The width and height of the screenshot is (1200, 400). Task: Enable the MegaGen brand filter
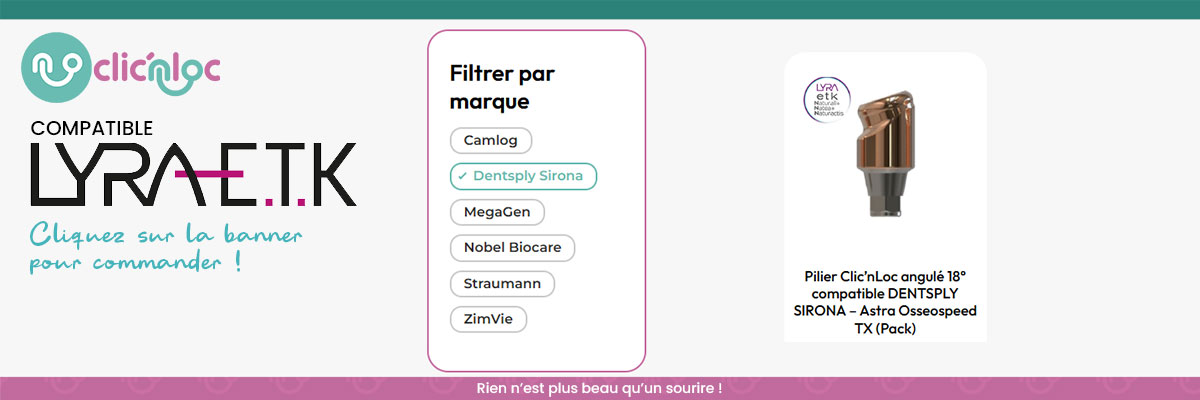[497, 212]
